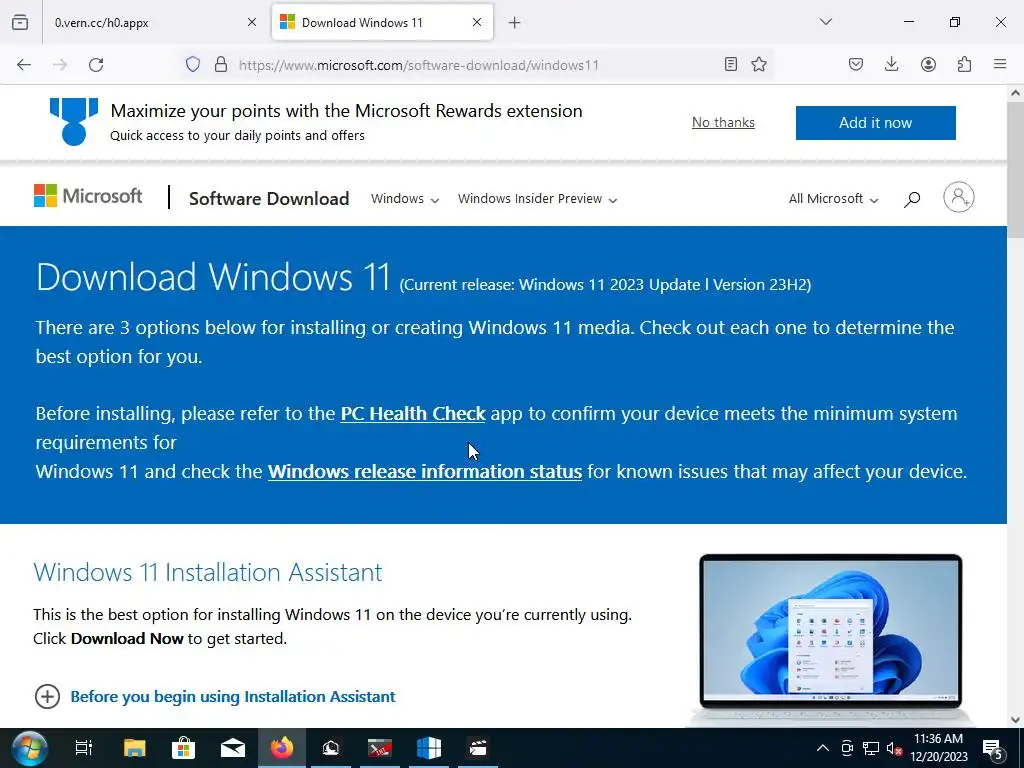The image size is (1024, 768).
Task: Open Microsoft Store taskbar icon
Action: click(x=184, y=748)
